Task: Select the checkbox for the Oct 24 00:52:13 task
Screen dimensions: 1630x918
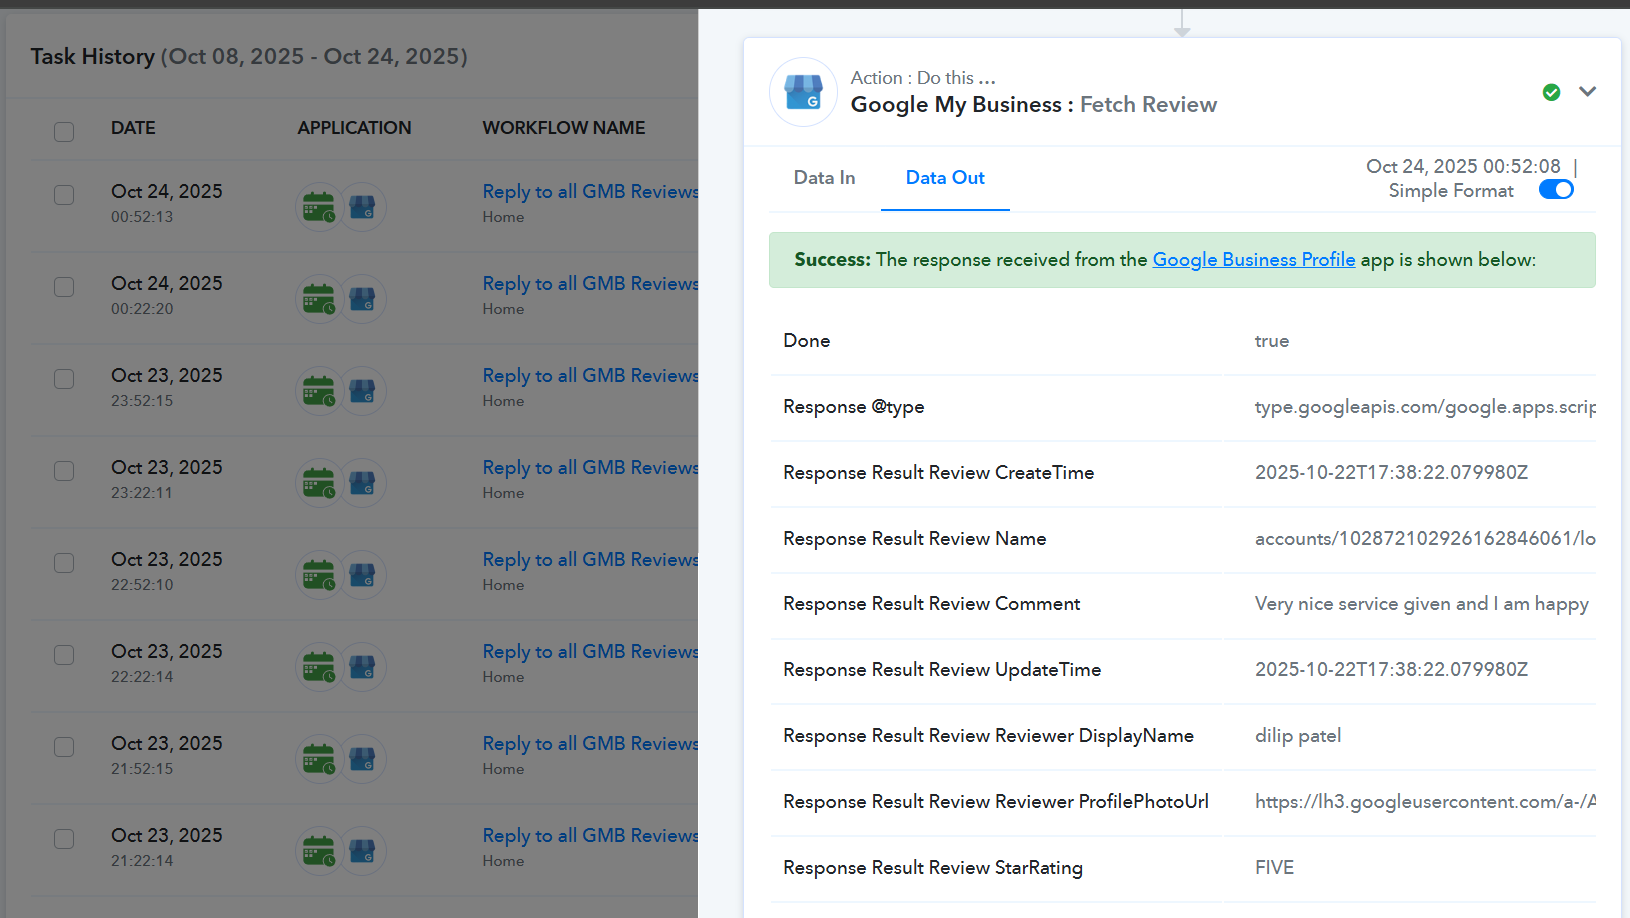Action: [x=64, y=195]
